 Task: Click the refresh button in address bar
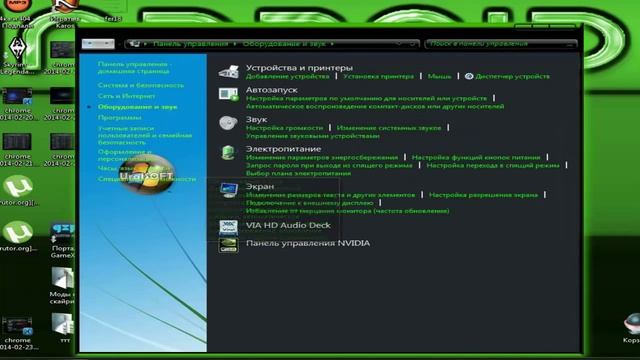tap(413, 44)
